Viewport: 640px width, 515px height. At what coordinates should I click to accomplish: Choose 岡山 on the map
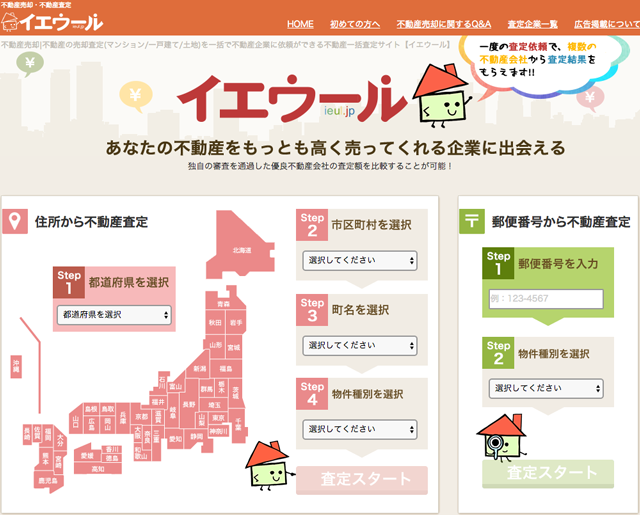coord(107,424)
